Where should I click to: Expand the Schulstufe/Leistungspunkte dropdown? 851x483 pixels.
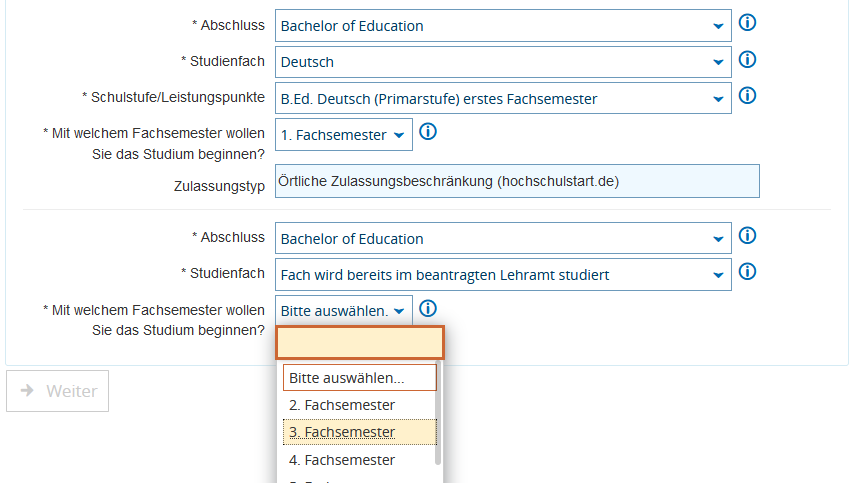(x=503, y=99)
